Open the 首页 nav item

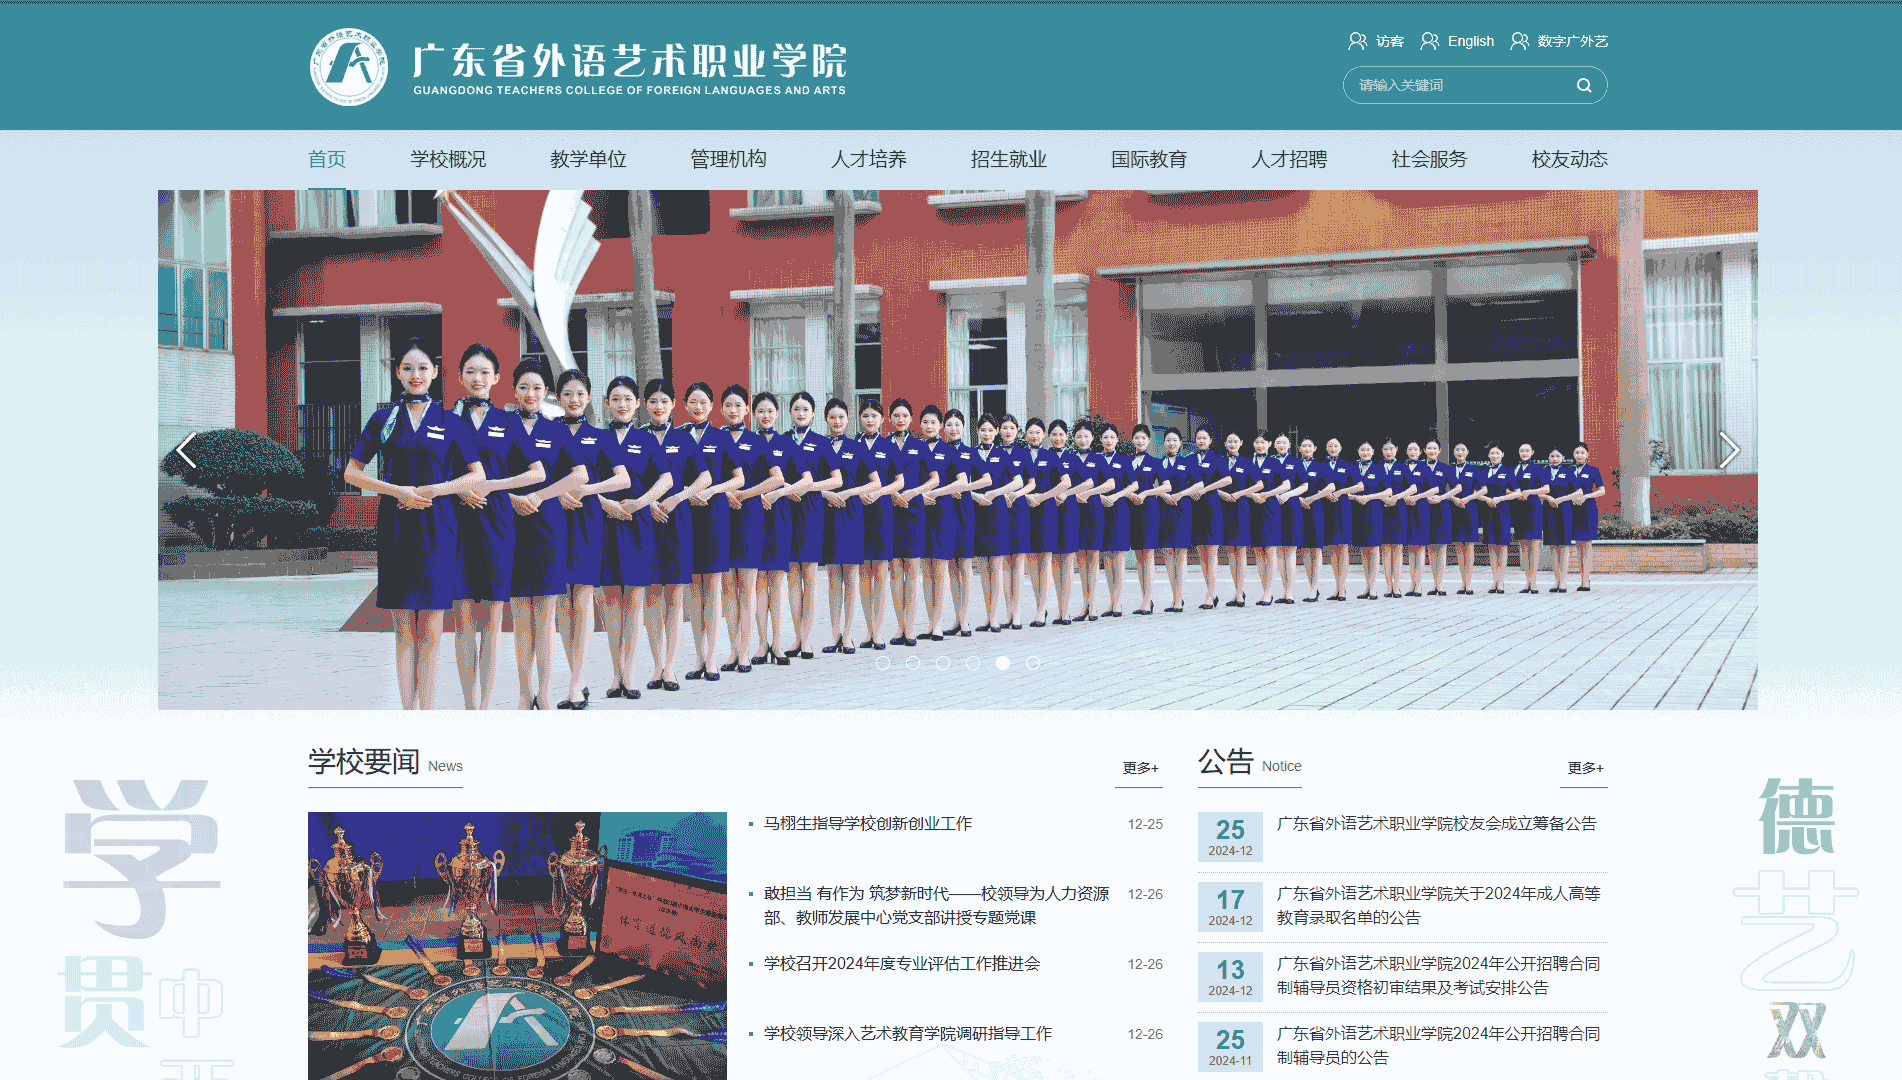pos(327,159)
